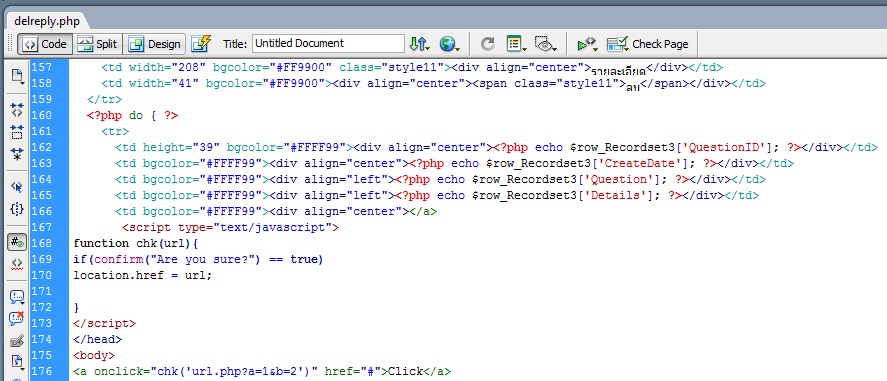This screenshot has width=887, height=381.
Task: Click '</head>' tag on line 174
Action: click(x=97, y=339)
